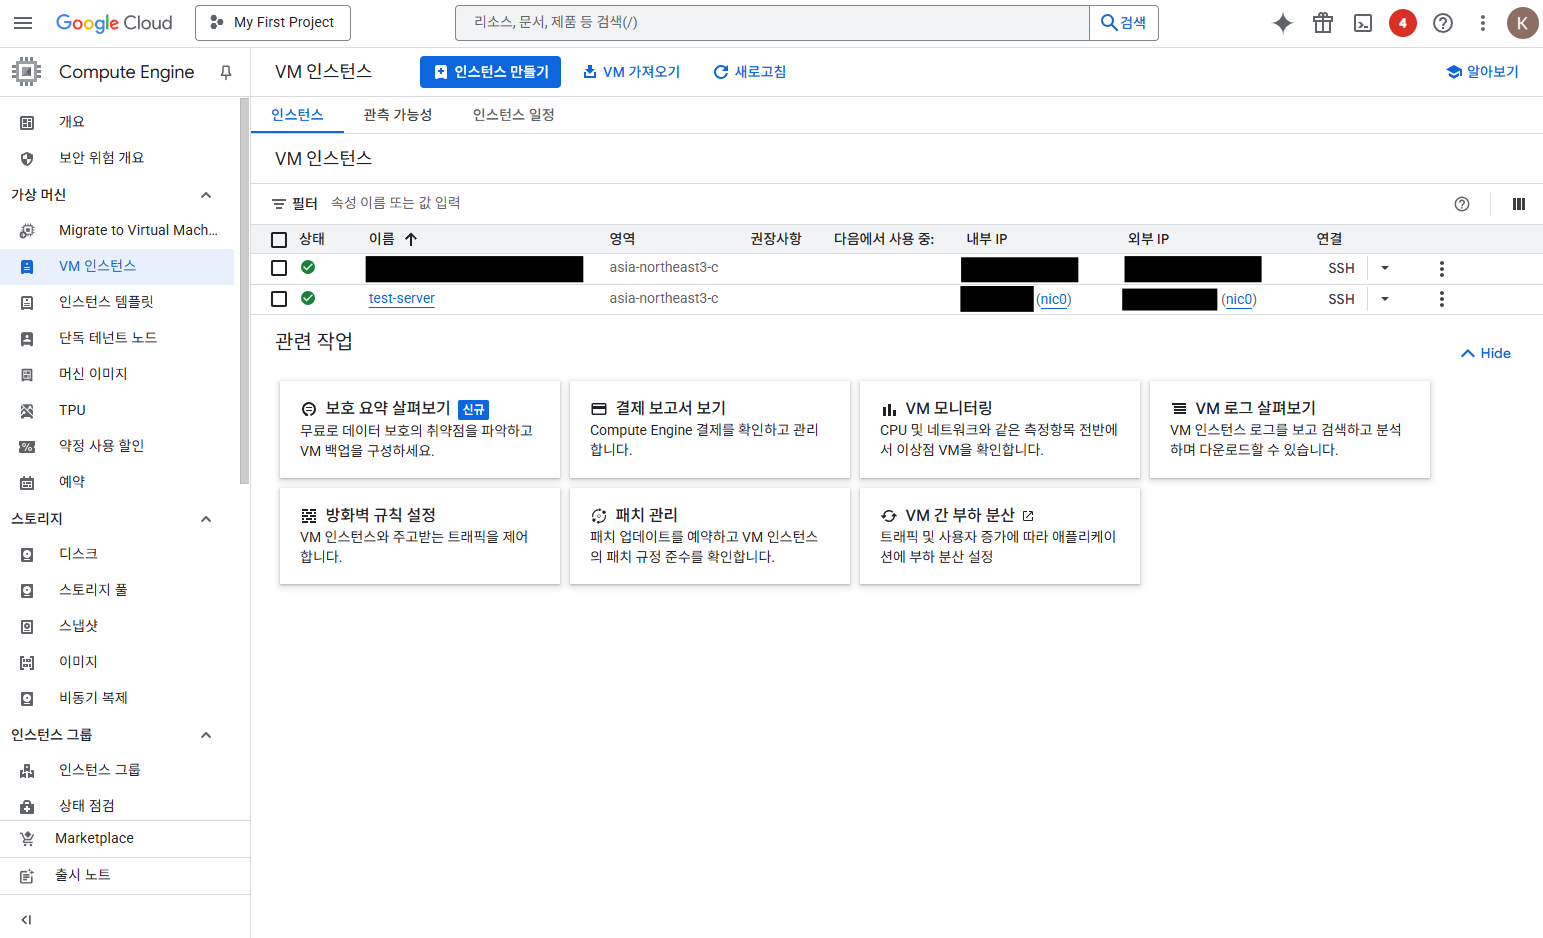Collapse the 스토리지 section

(206, 519)
